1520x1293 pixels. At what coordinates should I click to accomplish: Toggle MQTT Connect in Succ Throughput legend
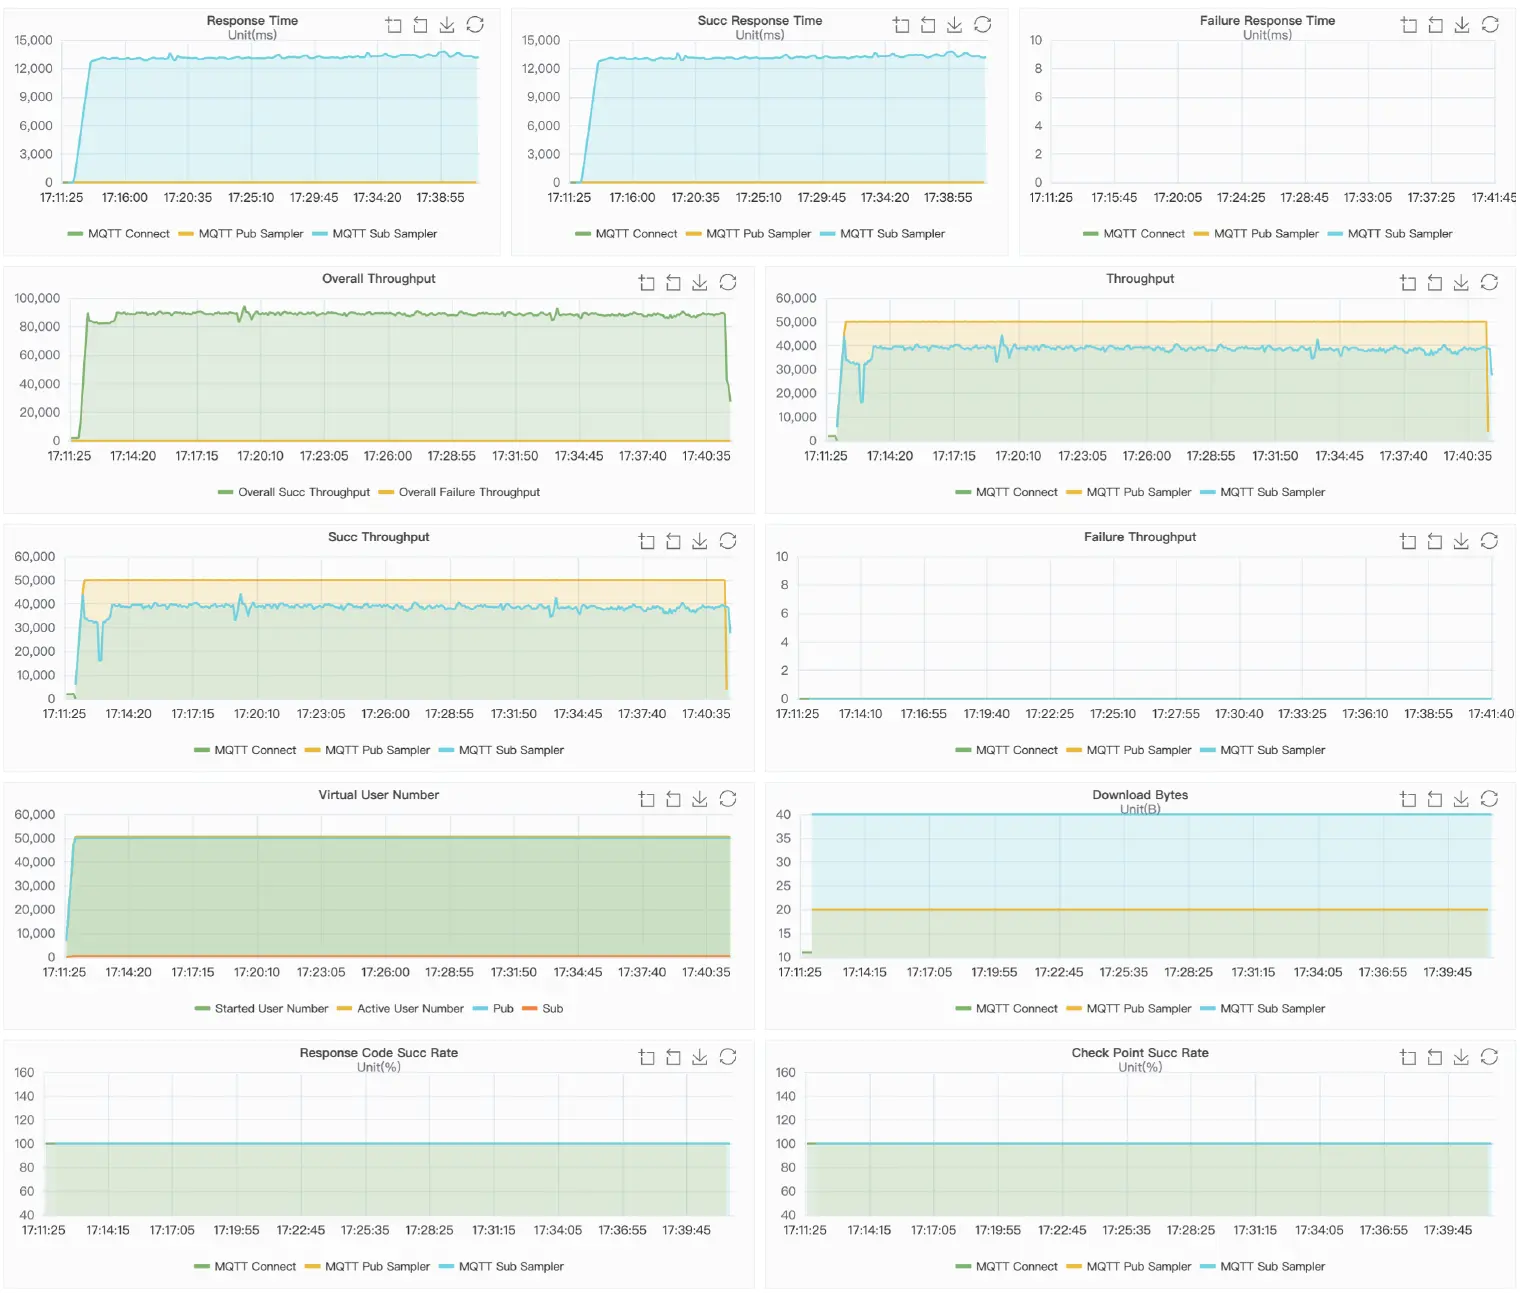245,750
